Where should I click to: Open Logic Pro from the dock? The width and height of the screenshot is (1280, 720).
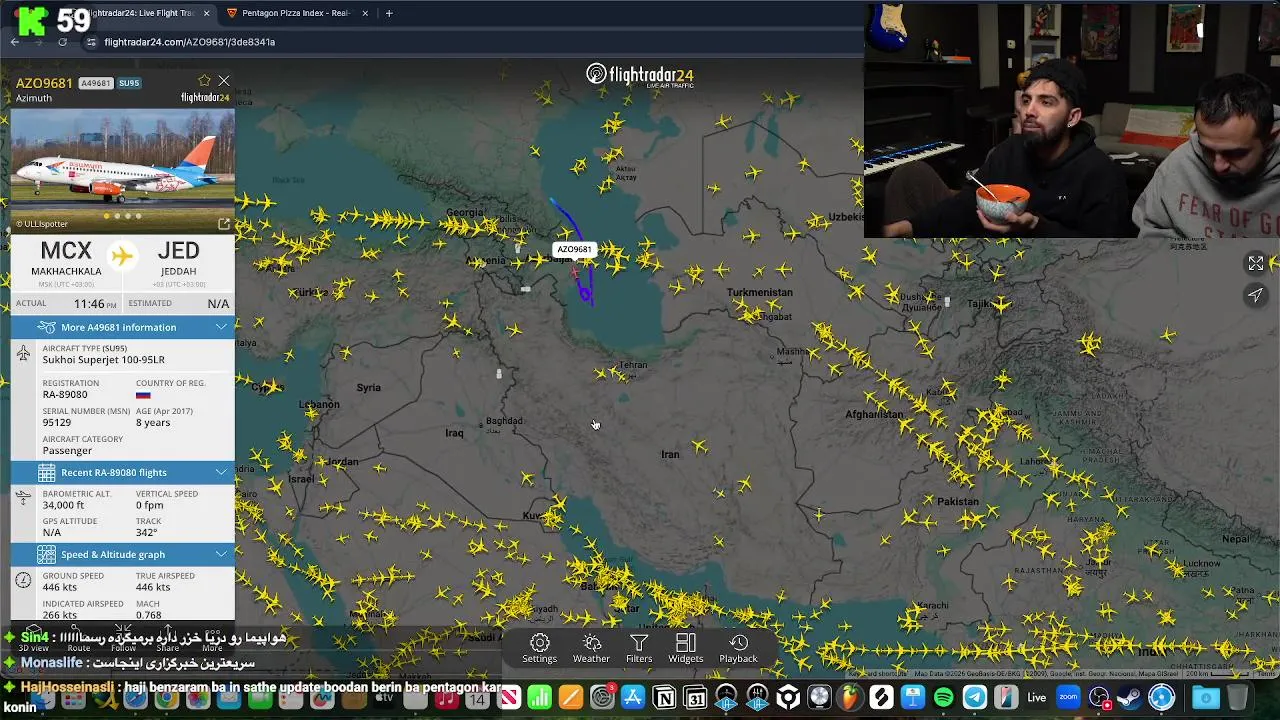tap(819, 697)
